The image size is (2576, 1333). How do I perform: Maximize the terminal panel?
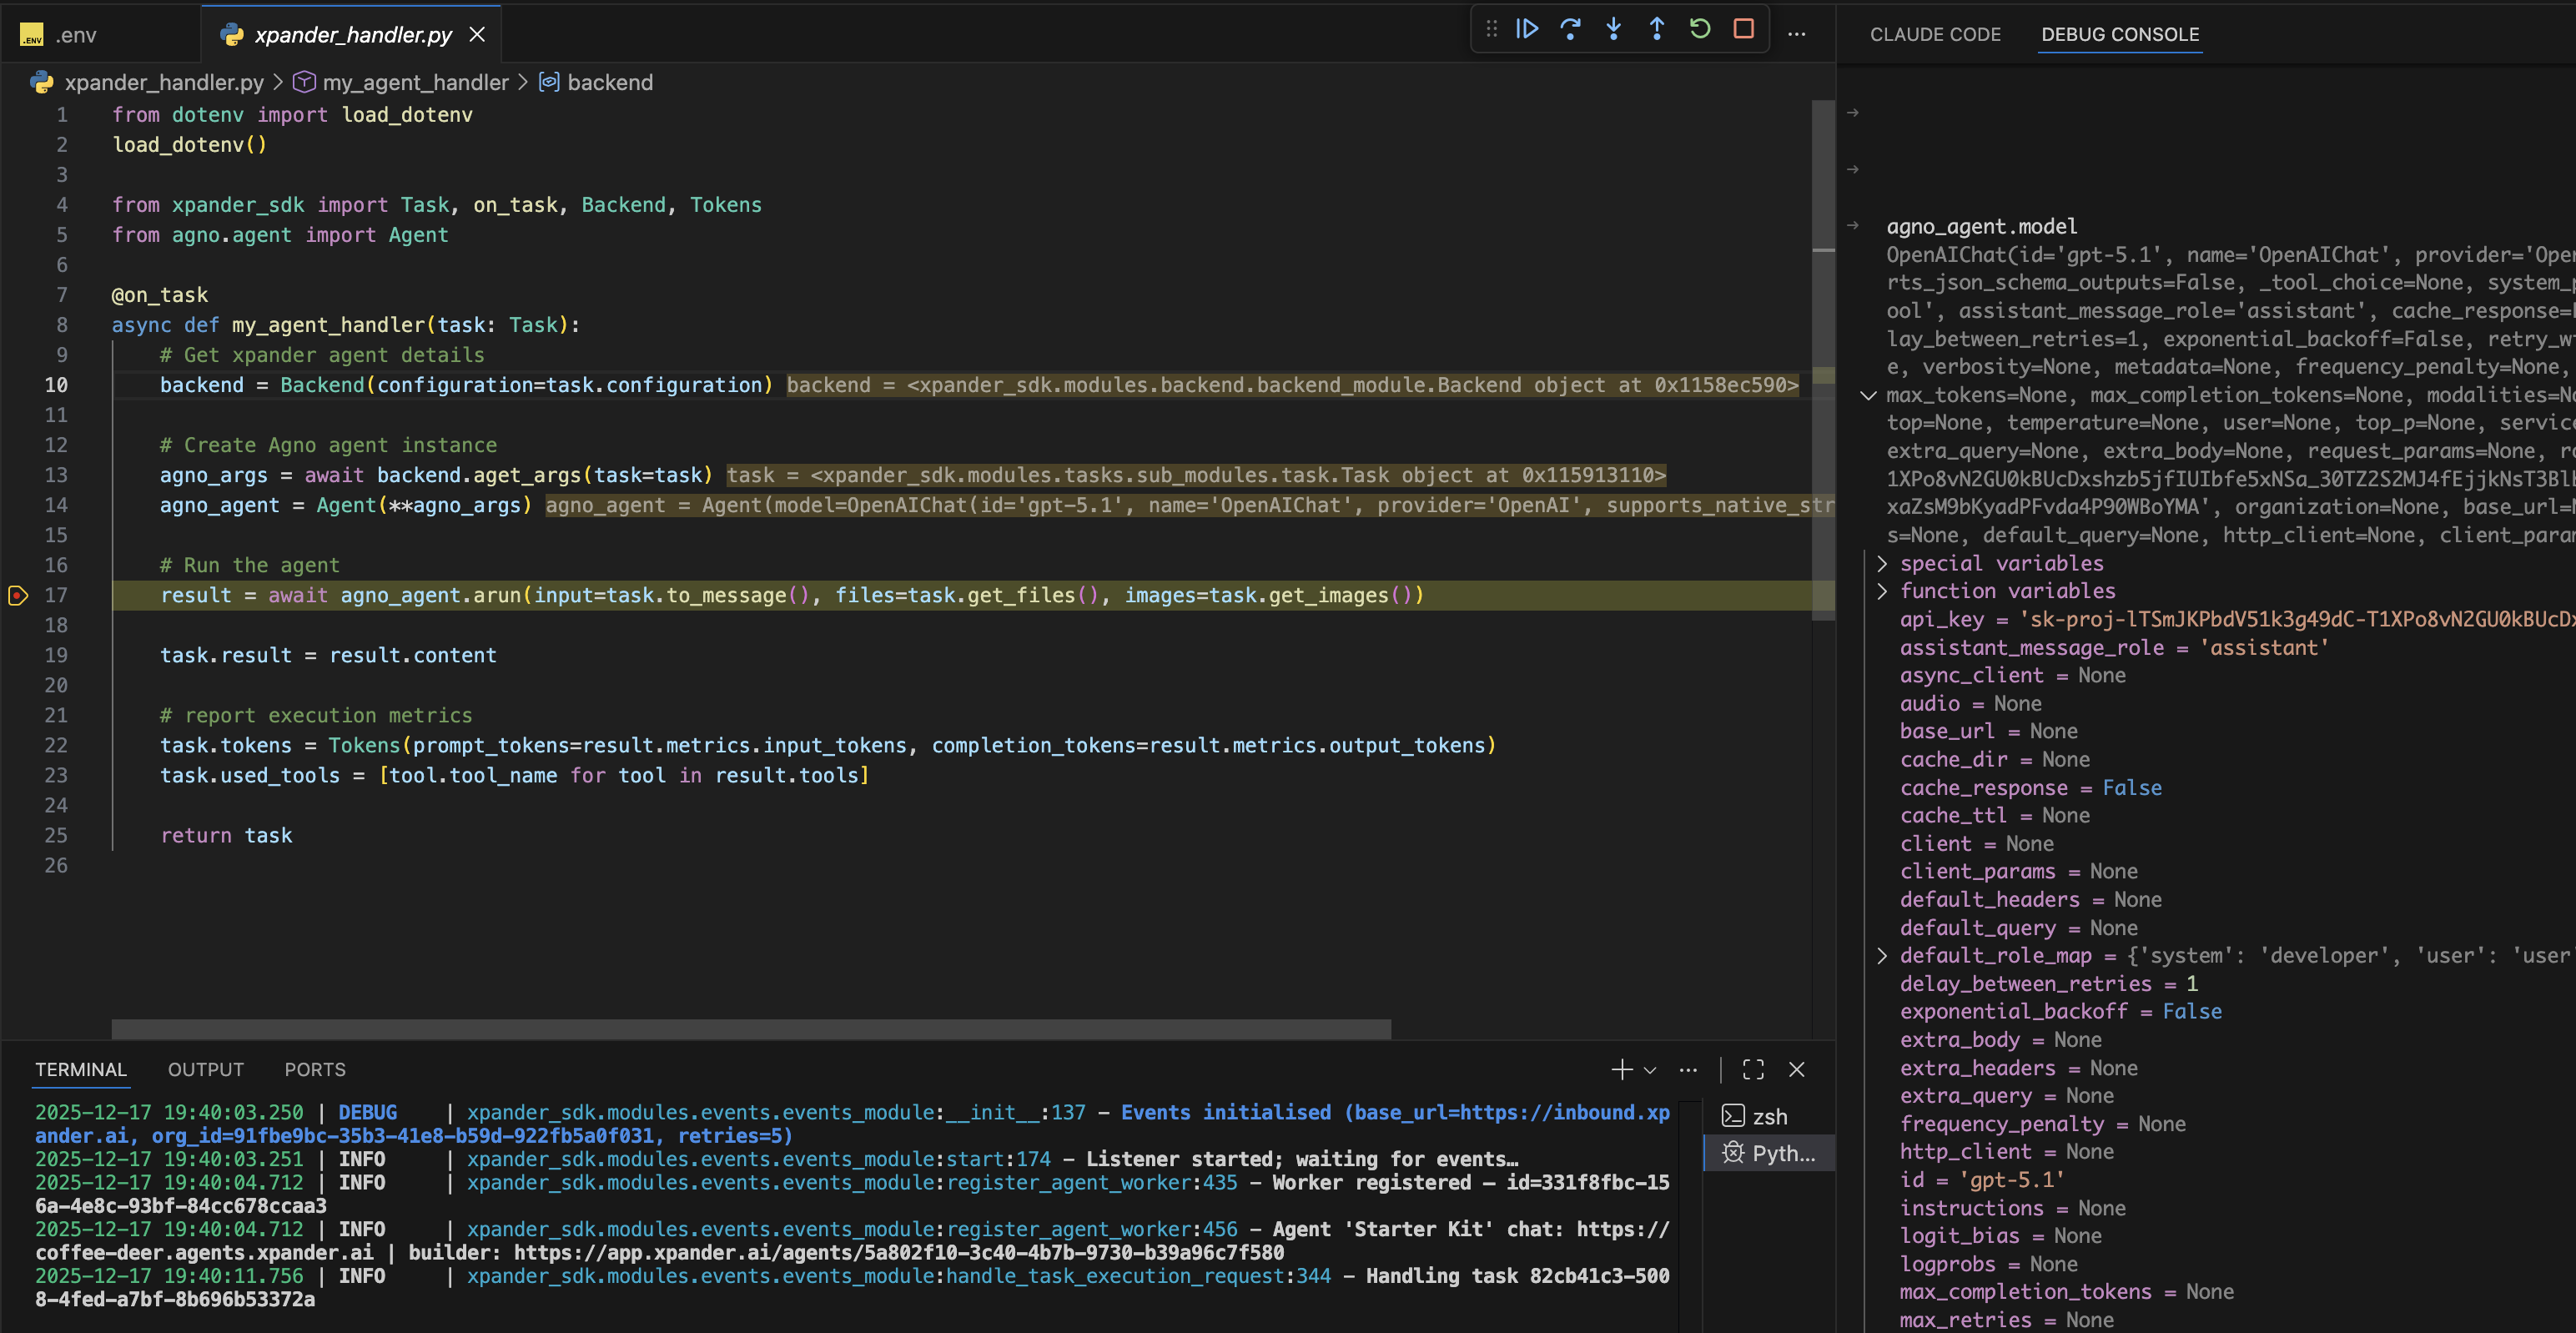[1753, 1070]
